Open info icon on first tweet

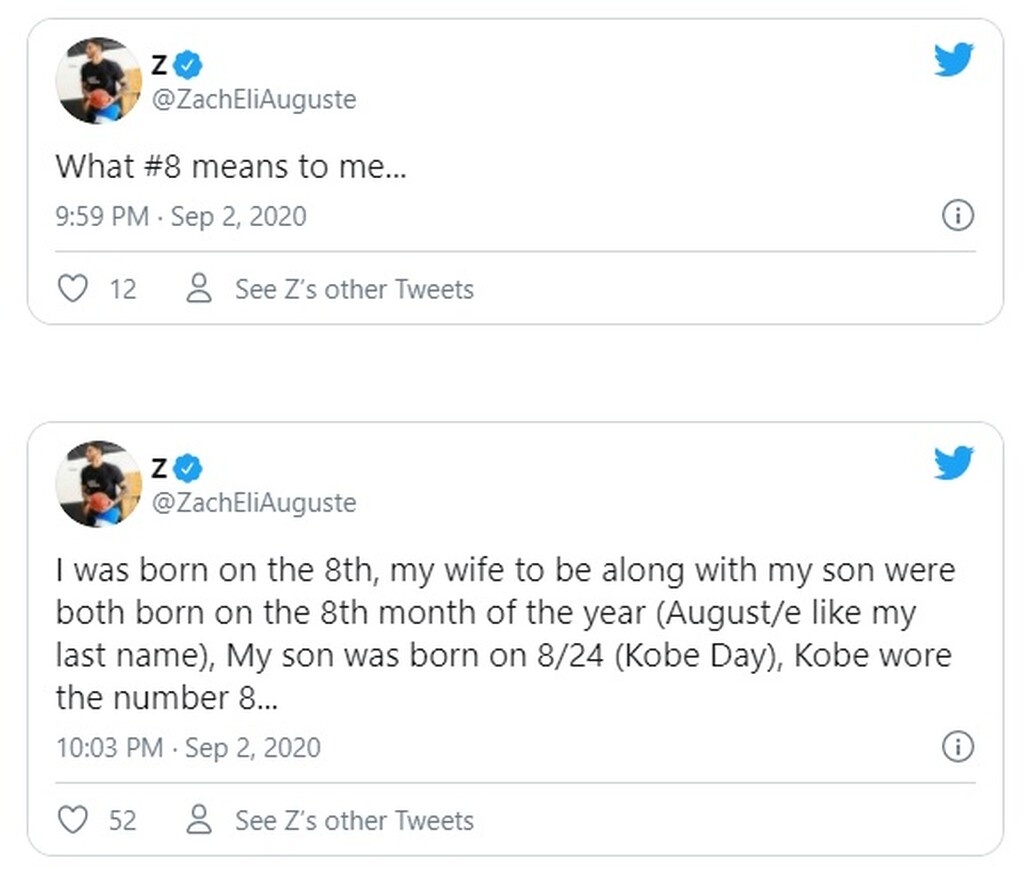click(958, 216)
